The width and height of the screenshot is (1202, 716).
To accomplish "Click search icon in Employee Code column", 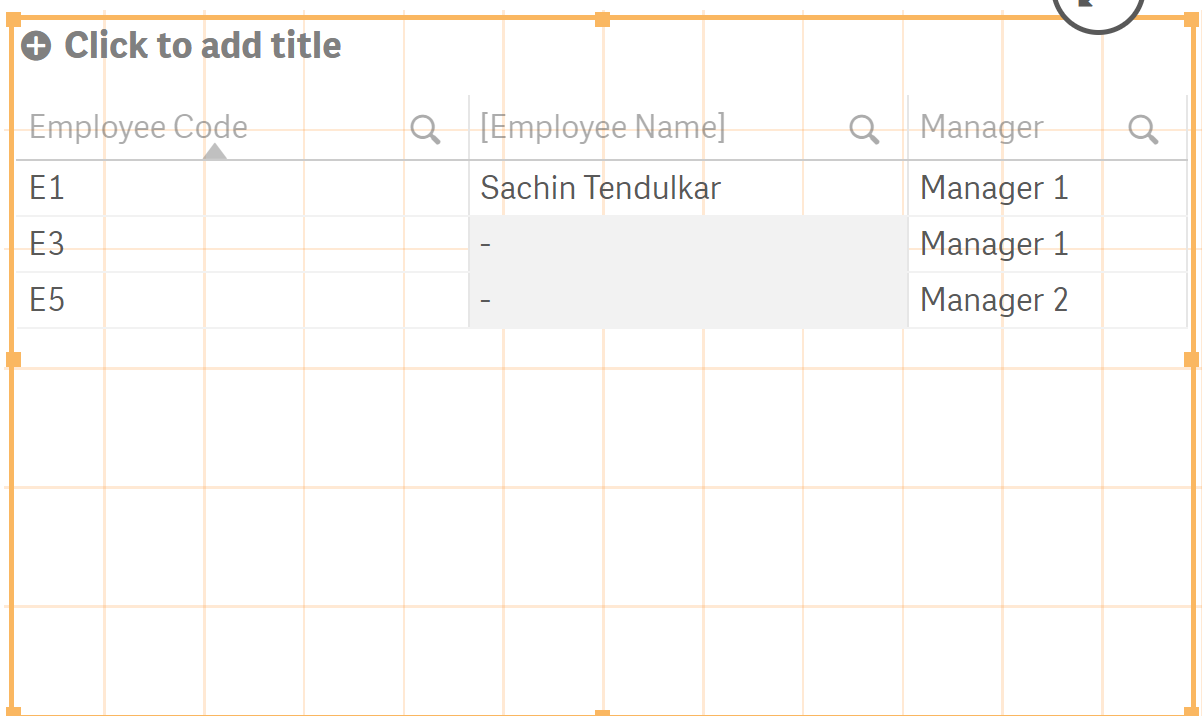I will pos(425,129).
